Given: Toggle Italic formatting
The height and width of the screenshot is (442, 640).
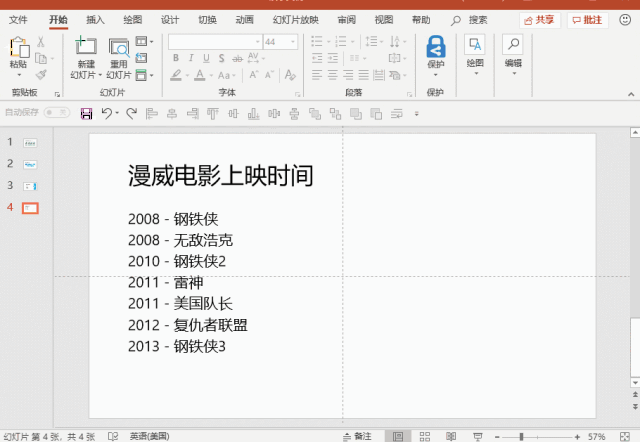Looking at the screenshot, I should [x=191, y=58].
